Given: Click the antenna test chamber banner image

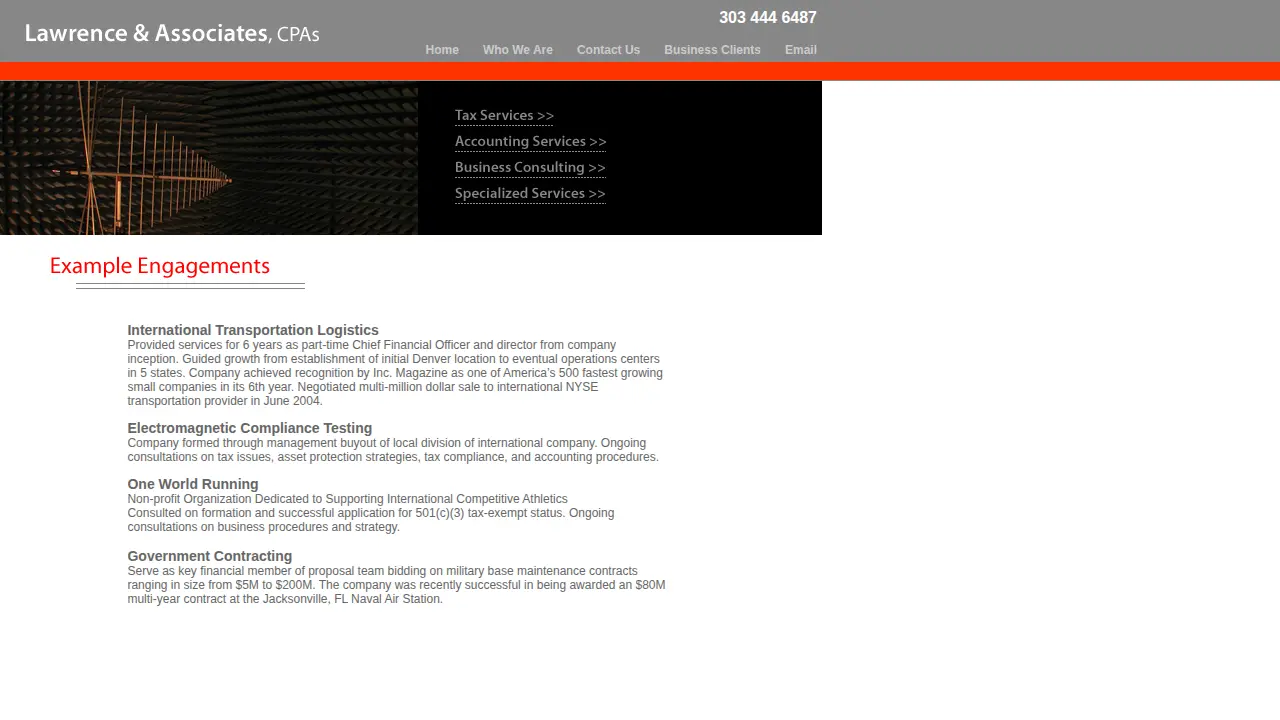Looking at the screenshot, I should pos(209,158).
